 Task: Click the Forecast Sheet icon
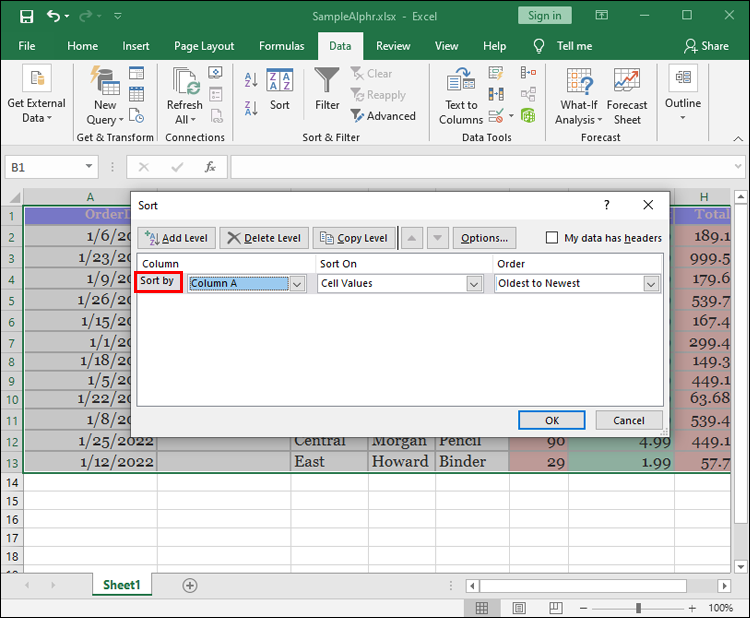click(627, 96)
